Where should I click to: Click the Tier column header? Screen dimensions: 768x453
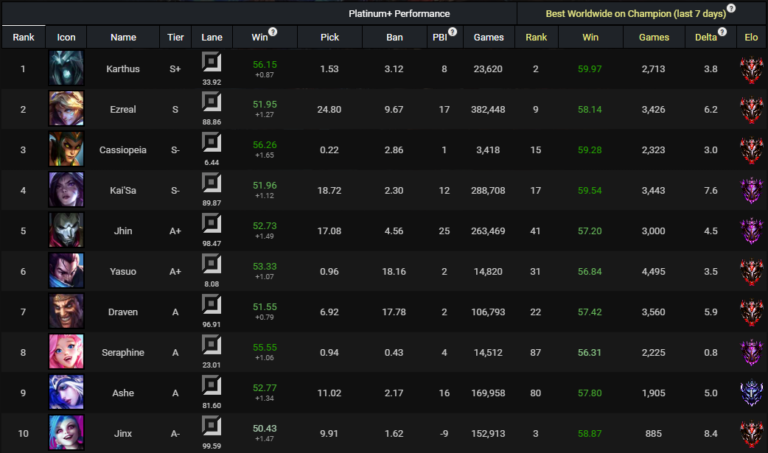pos(174,38)
